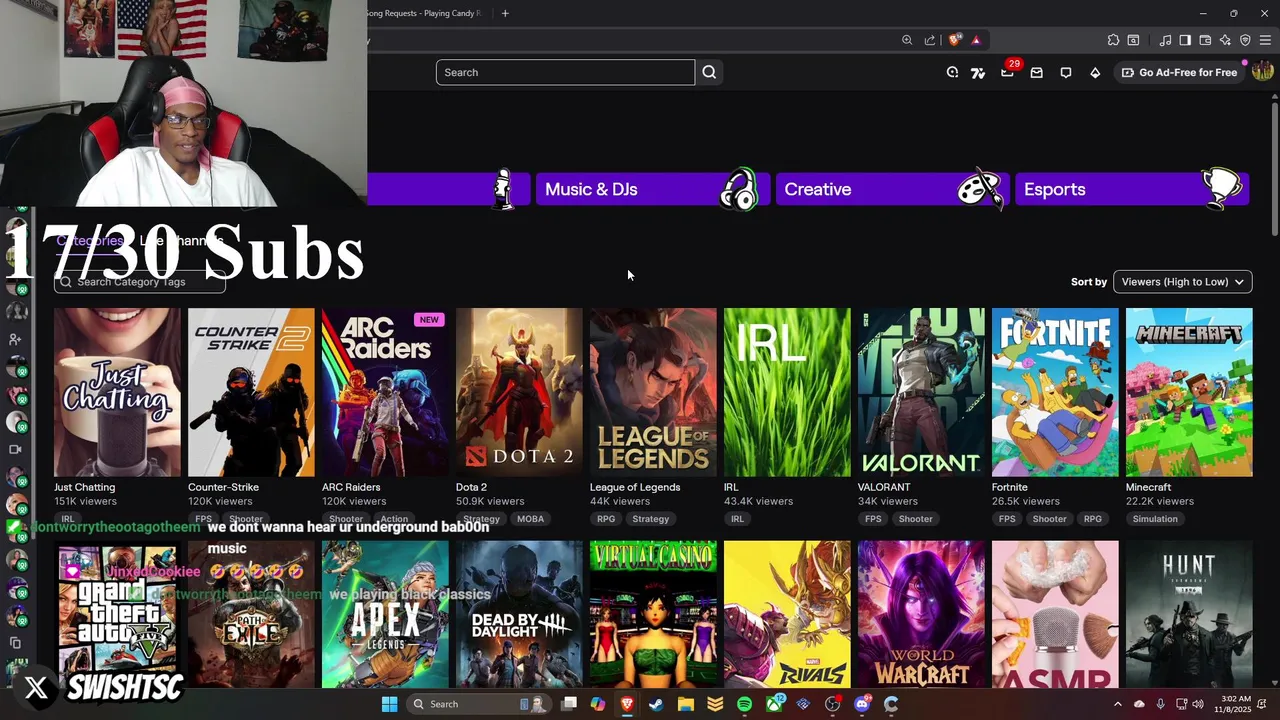Image resolution: width=1280 pixels, height=720 pixels.
Task: Open Steam from the taskbar
Action: (656, 704)
